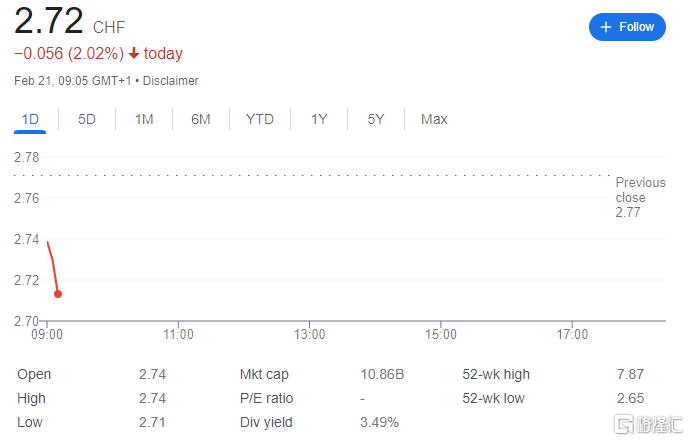
Task: Select the 1D chart tab
Action: [30, 119]
